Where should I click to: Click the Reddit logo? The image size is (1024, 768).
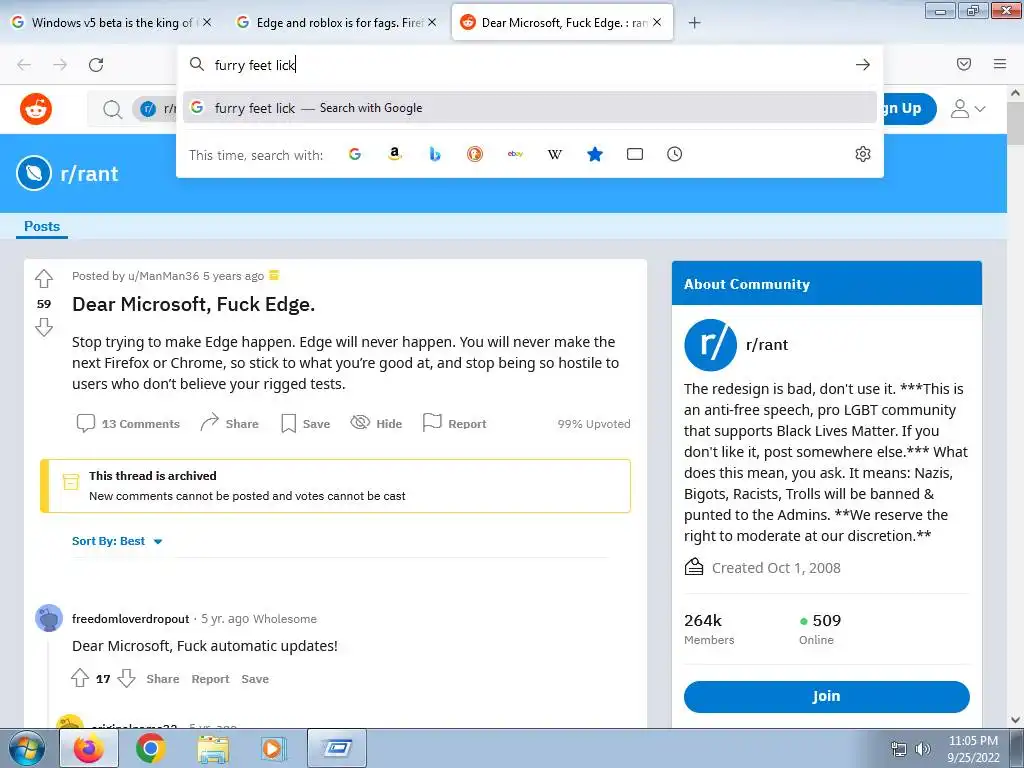click(36, 109)
